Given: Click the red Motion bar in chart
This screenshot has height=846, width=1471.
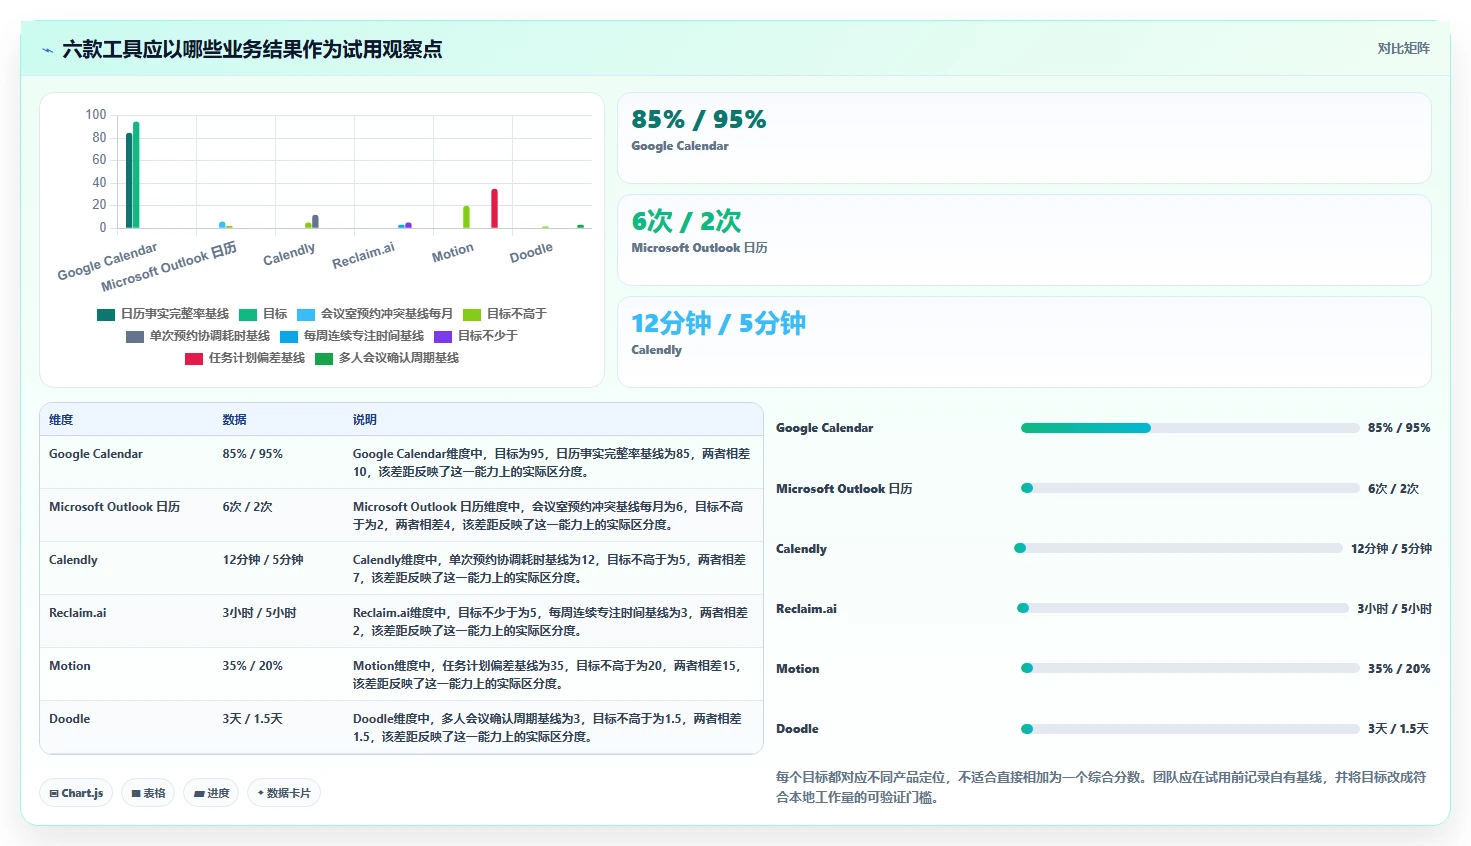Looking at the screenshot, I should point(494,208).
